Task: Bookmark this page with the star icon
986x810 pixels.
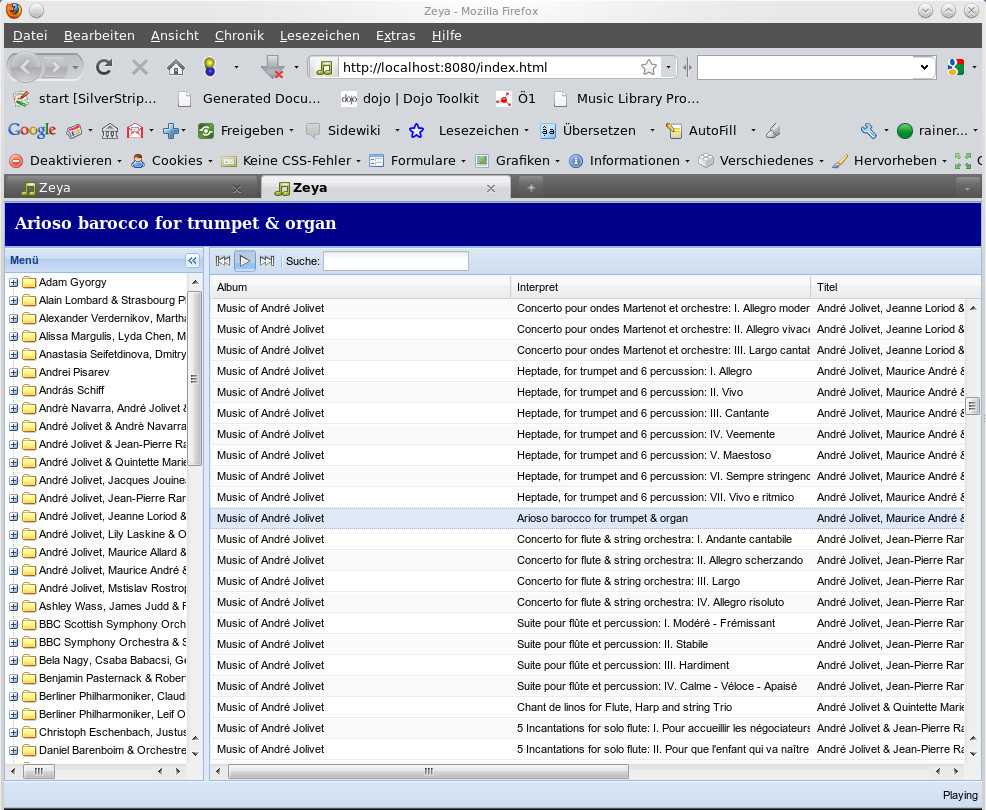Action: 648,68
